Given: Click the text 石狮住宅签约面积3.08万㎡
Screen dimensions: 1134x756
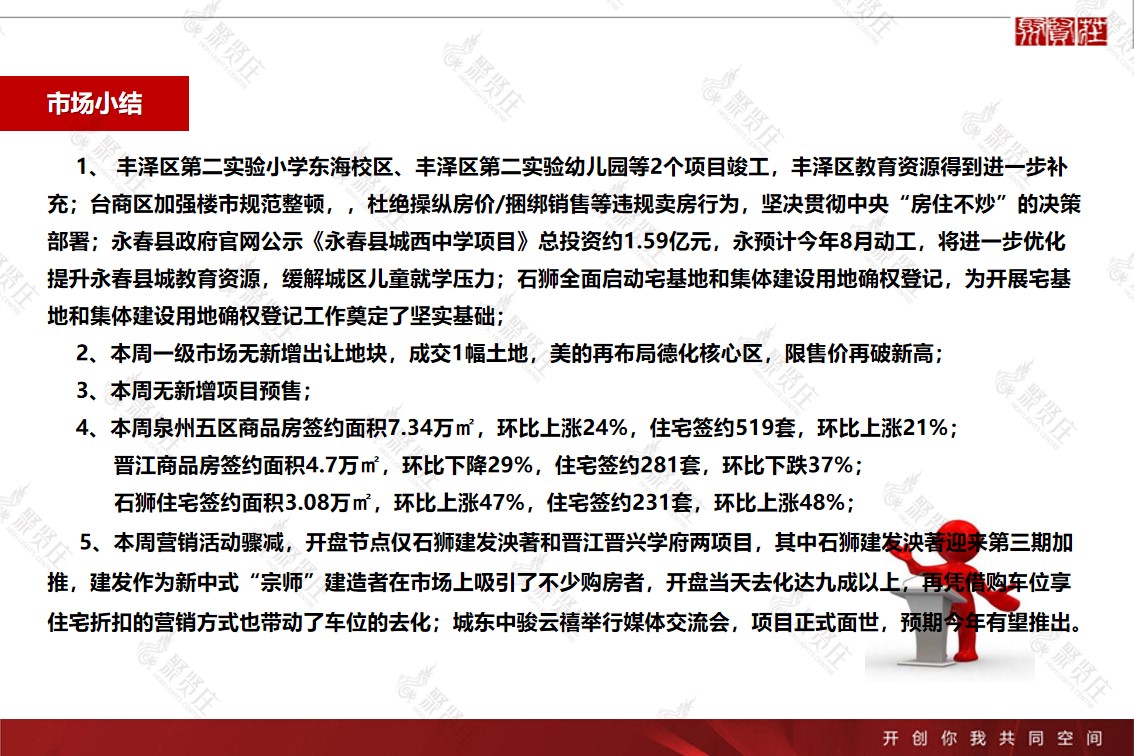Looking at the screenshot, I should tap(242, 503).
